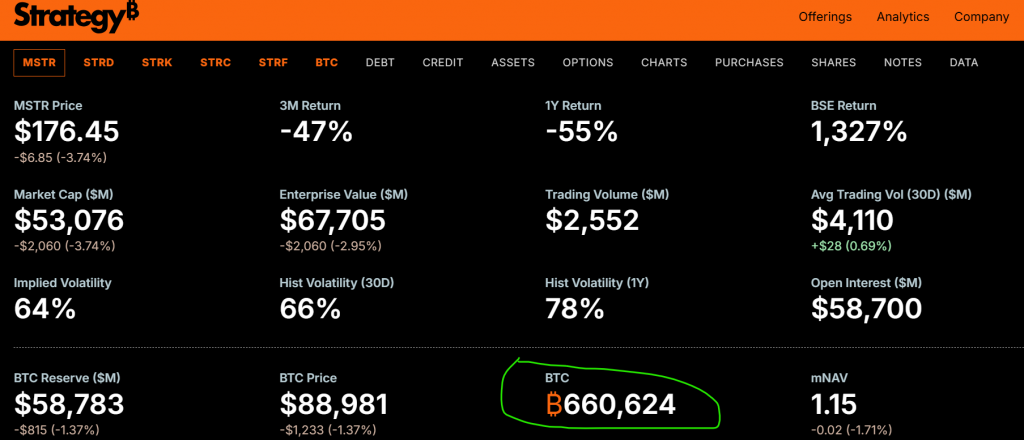Open the DATA tab
The width and height of the screenshot is (1024, 440).
[x=964, y=63]
